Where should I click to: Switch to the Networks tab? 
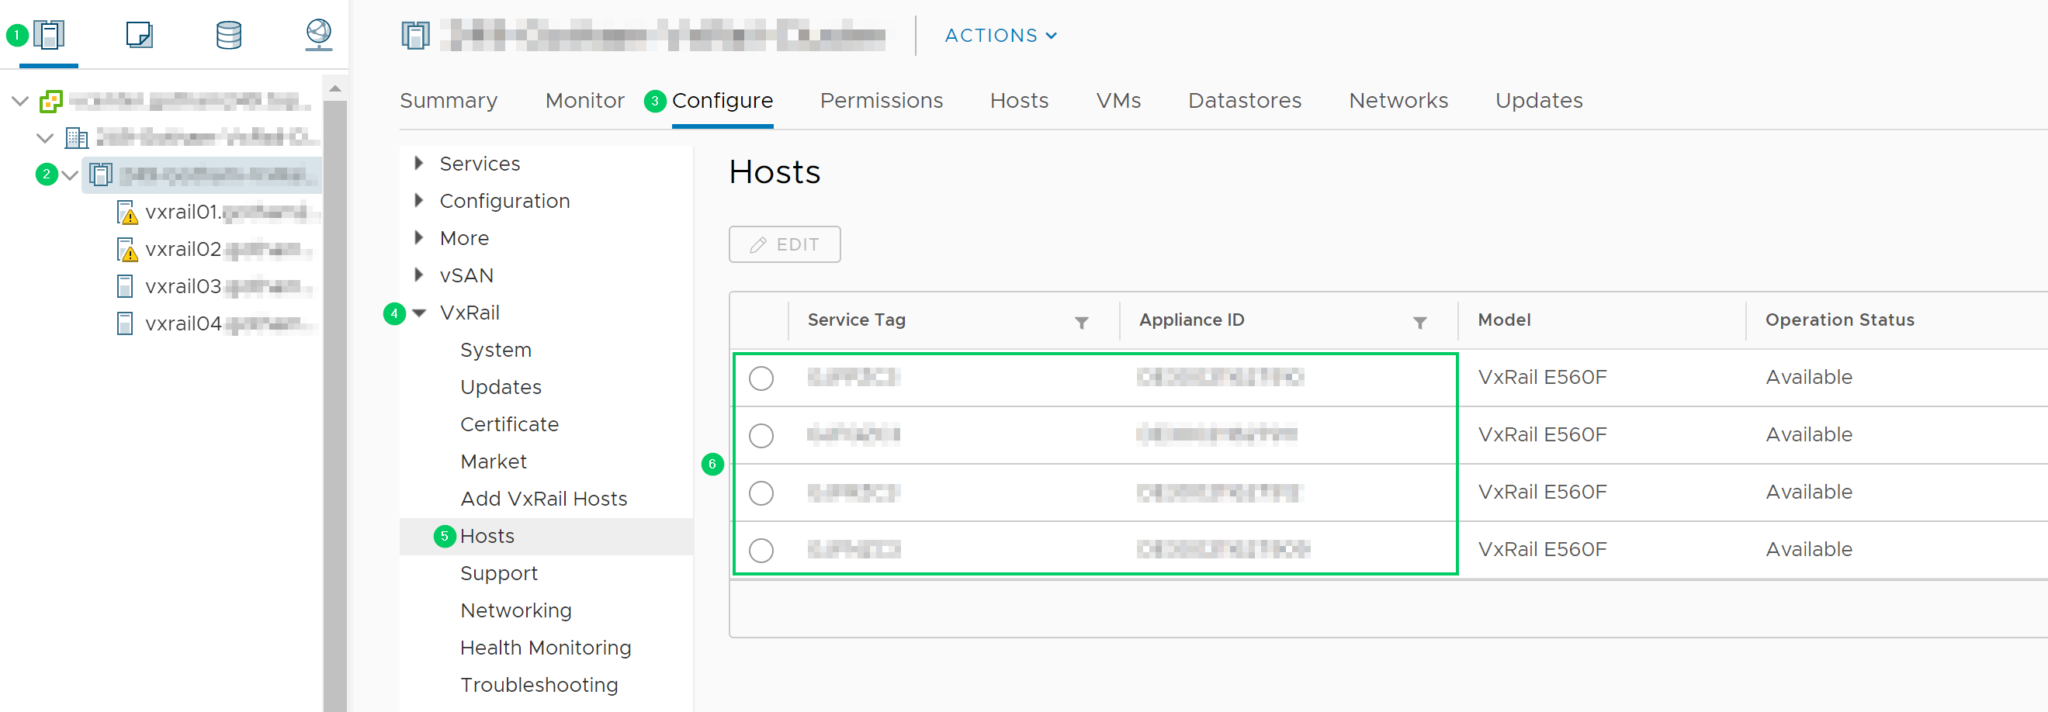click(1398, 100)
